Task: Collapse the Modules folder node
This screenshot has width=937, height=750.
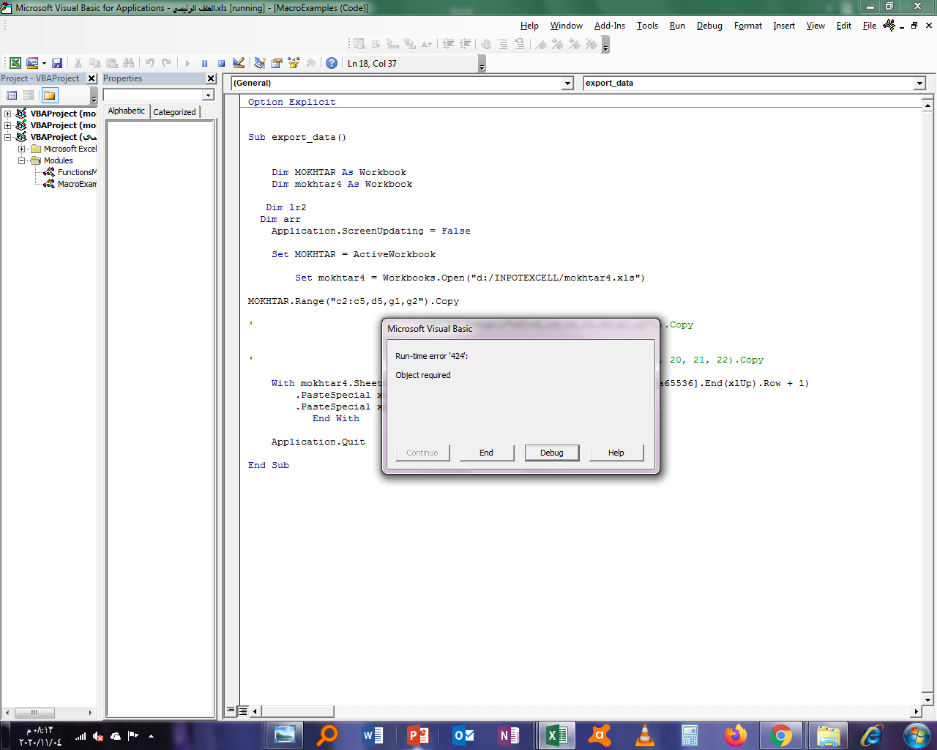Action: [22, 160]
